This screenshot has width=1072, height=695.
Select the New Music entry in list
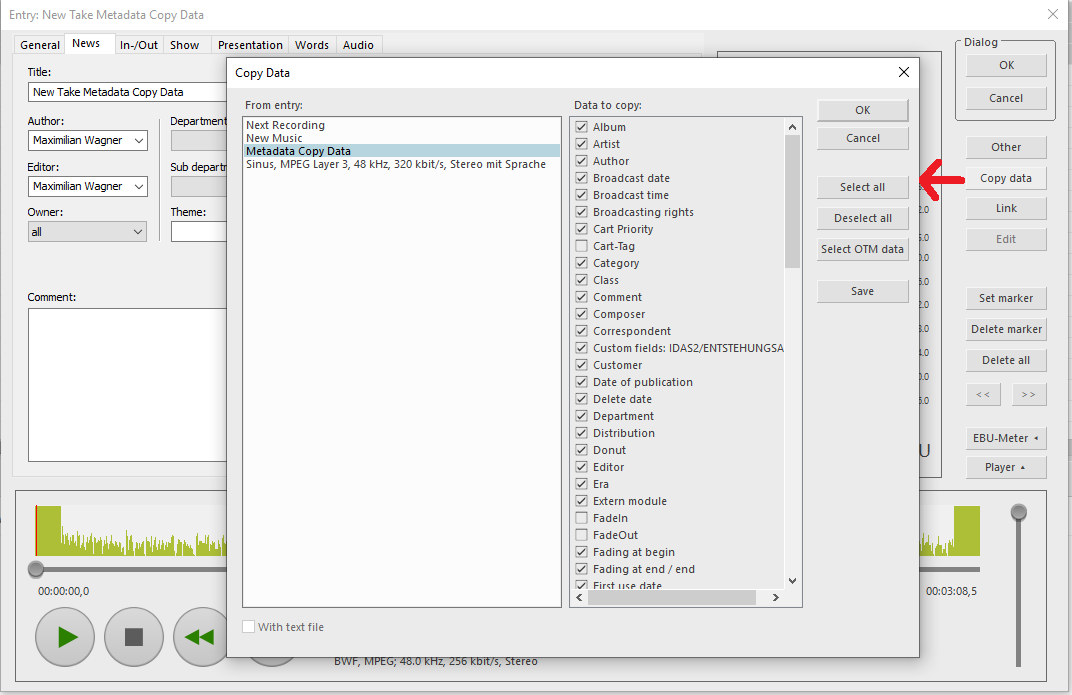pyautogui.click(x=274, y=138)
